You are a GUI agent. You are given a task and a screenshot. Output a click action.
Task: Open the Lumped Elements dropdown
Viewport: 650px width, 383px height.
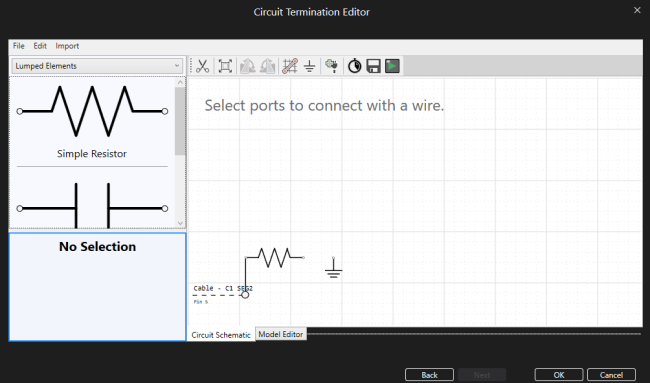click(x=97, y=66)
